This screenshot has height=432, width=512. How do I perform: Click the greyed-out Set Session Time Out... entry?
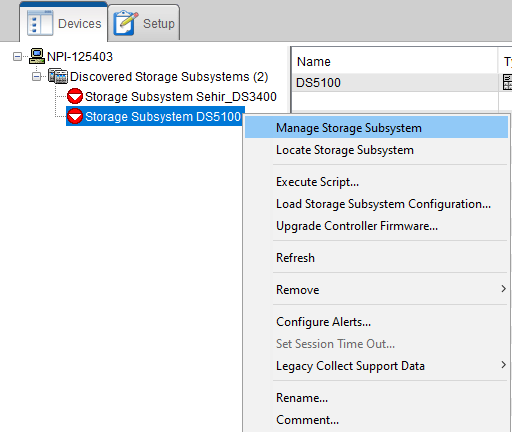coord(376,344)
